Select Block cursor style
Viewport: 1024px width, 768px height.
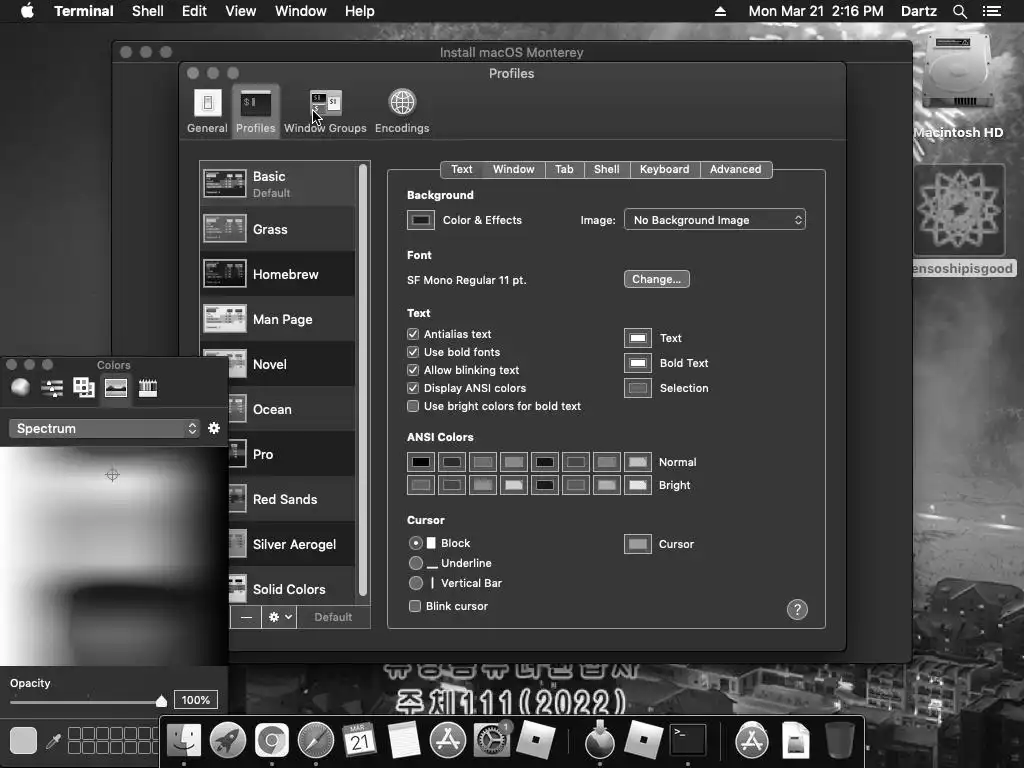tap(415, 543)
